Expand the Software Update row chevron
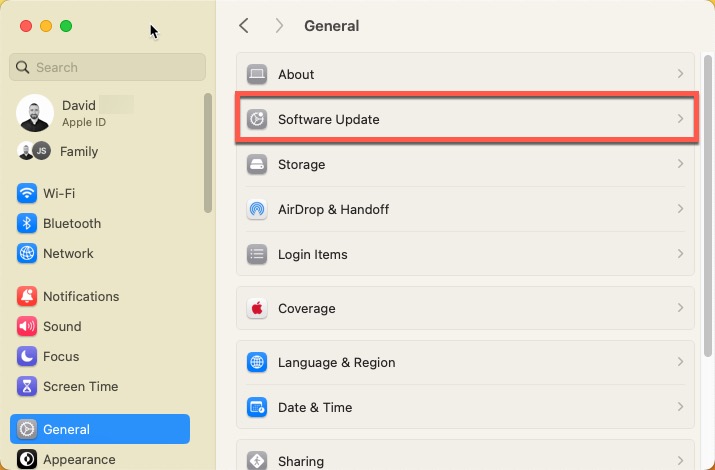Screen dimensions: 715x470 680,119
